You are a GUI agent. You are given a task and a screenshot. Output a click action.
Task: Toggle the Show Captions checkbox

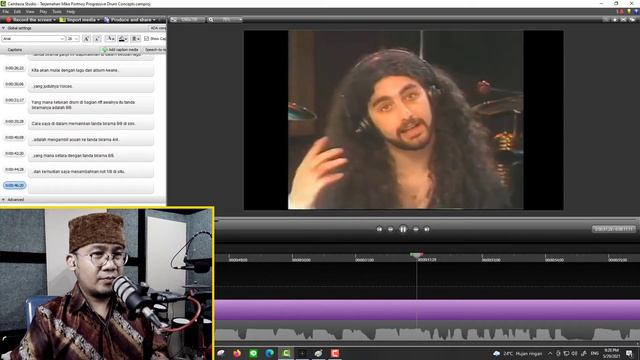coord(147,38)
